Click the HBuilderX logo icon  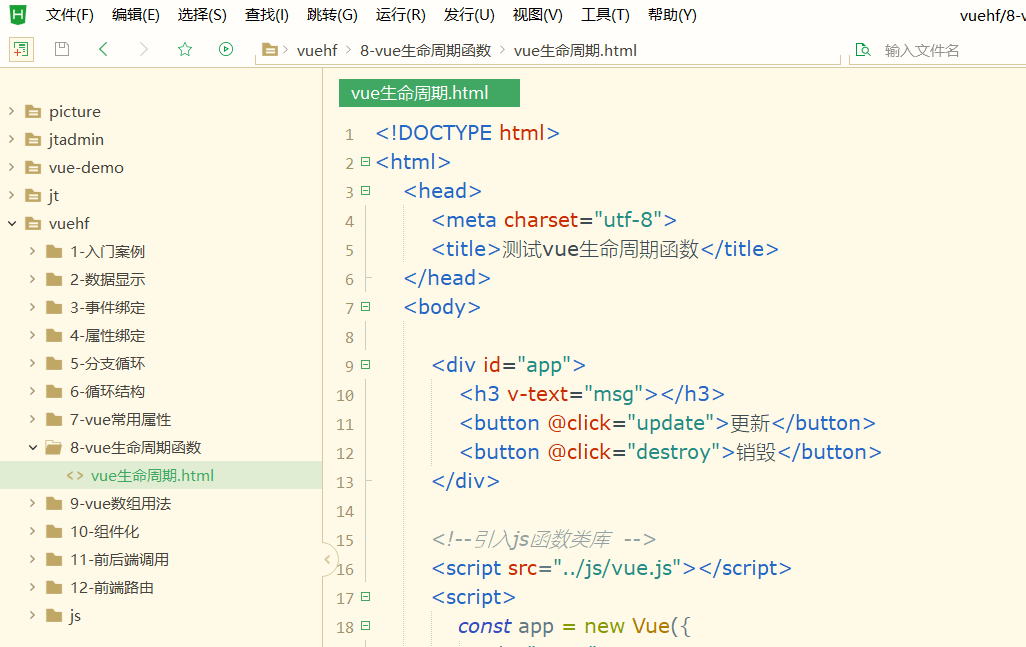[x=18, y=14]
